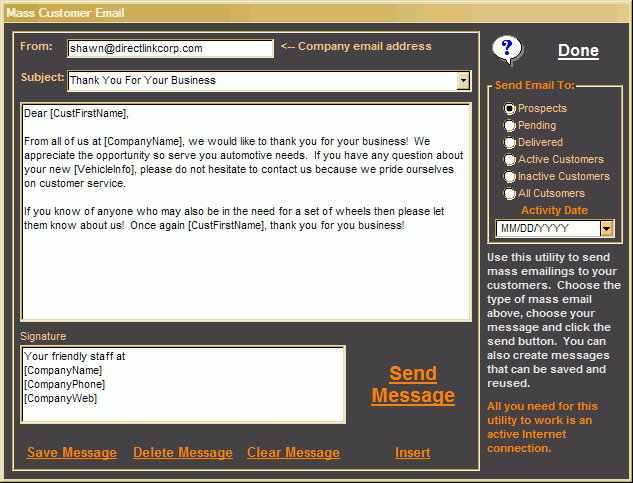The image size is (633, 483).
Task: Click the 'Activity Date' label
Action: point(554,210)
